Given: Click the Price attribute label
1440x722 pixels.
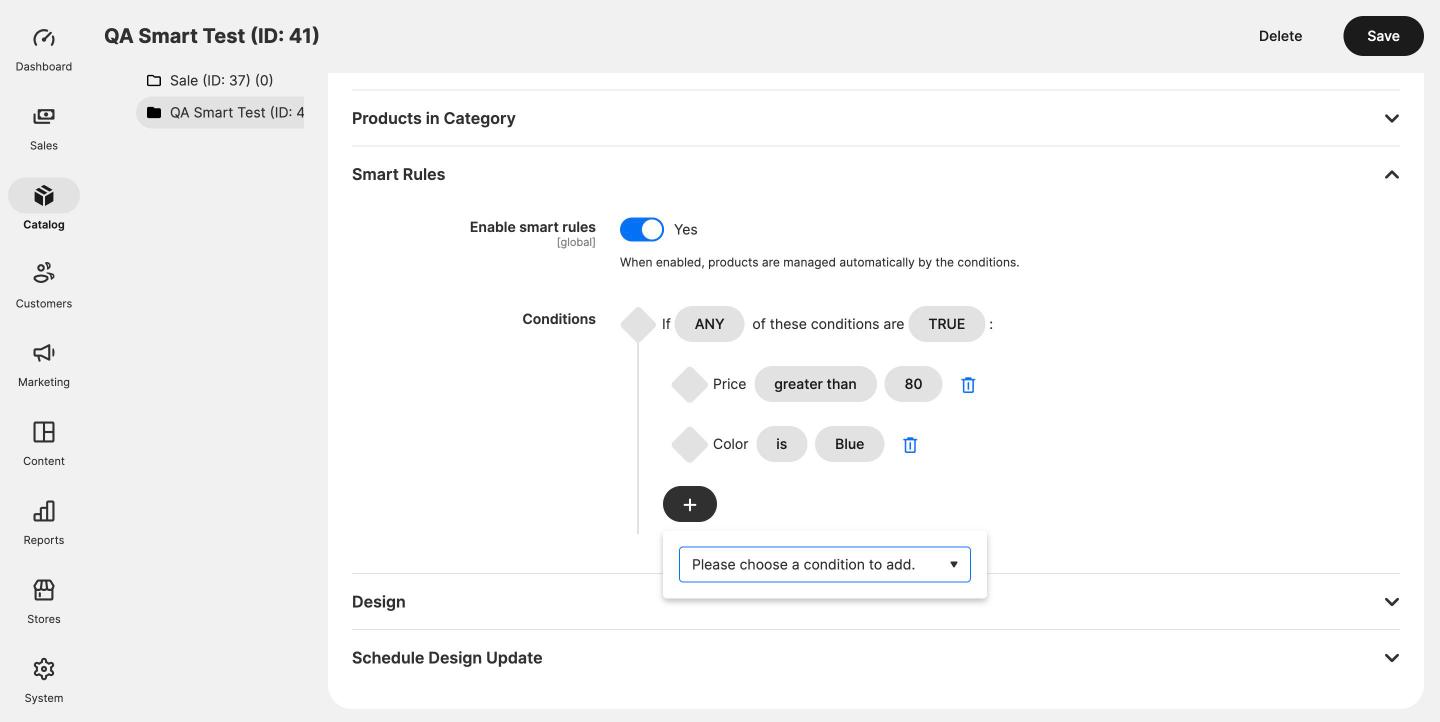Looking at the screenshot, I should tap(730, 384).
